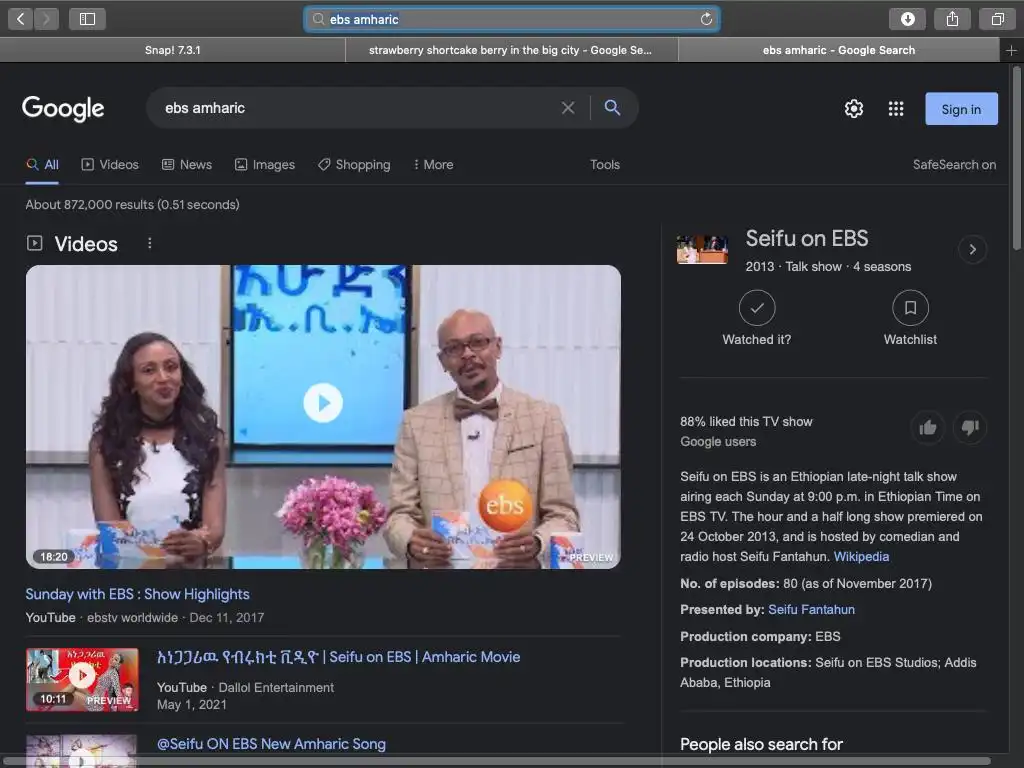Screen dimensions: 1024x768
Task: Switch to the Snap! 7.3.1 tab
Action: [172, 50]
